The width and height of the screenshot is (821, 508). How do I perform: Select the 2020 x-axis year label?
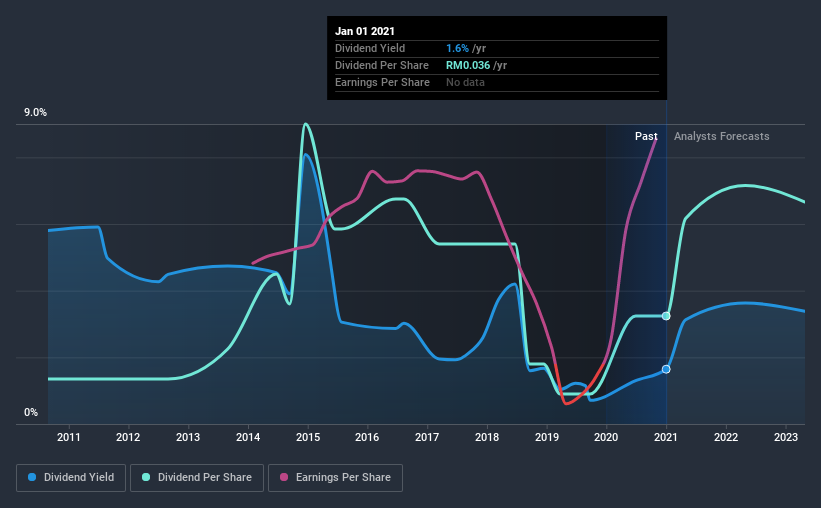pyautogui.click(x=606, y=437)
